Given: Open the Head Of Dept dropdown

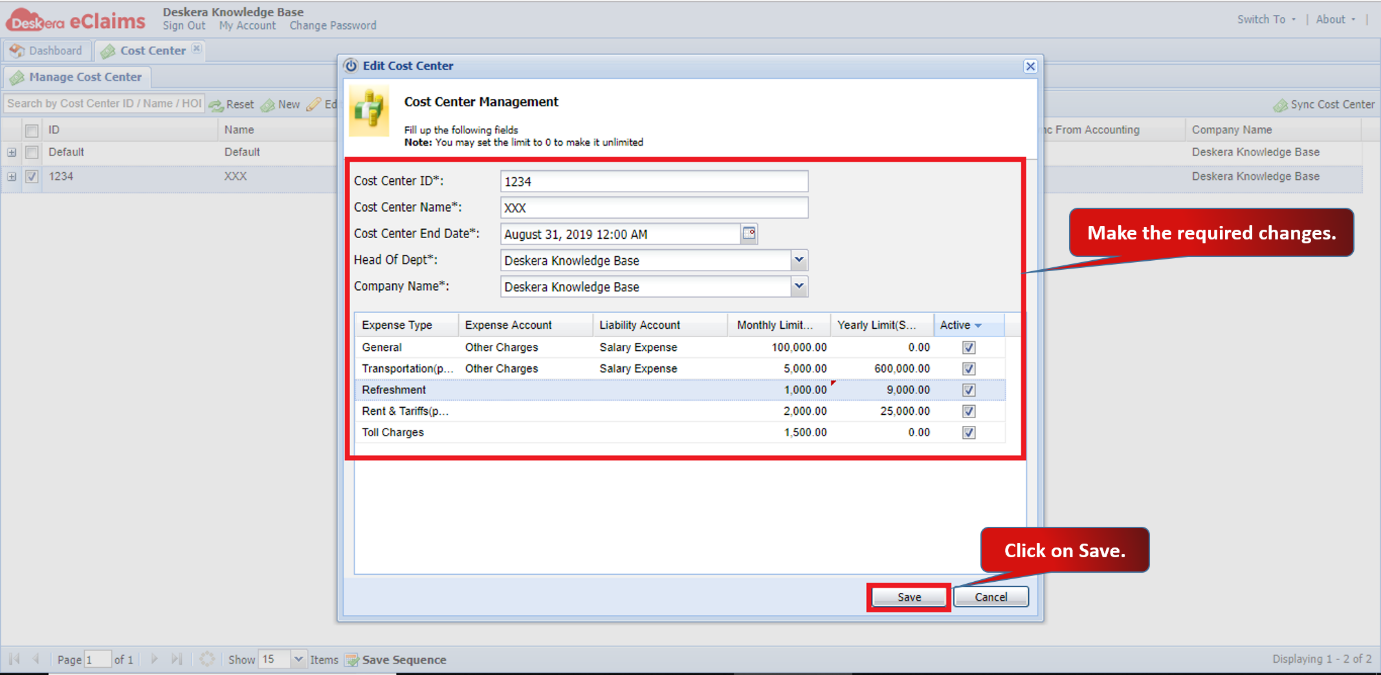Looking at the screenshot, I should pyautogui.click(x=798, y=260).
